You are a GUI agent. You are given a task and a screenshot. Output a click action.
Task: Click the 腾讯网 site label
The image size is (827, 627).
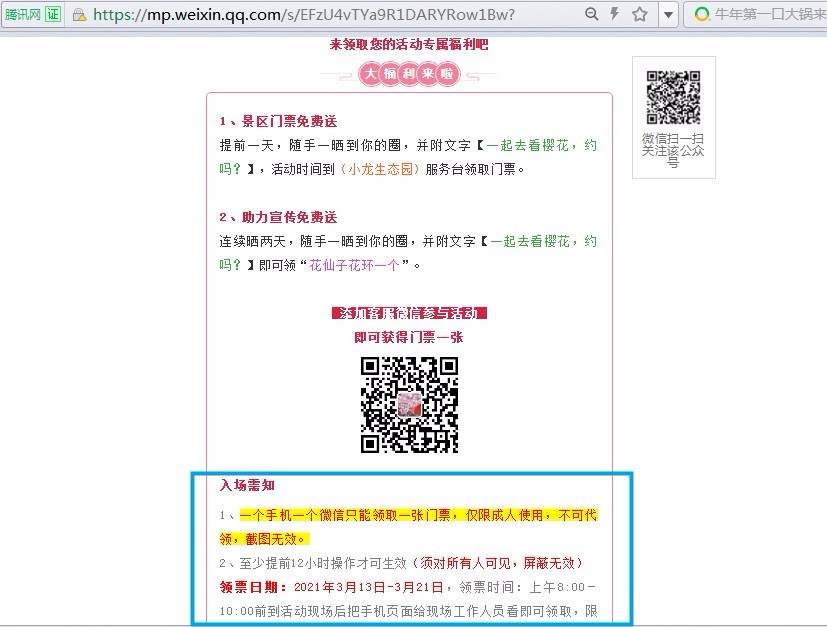coord(23,14)
